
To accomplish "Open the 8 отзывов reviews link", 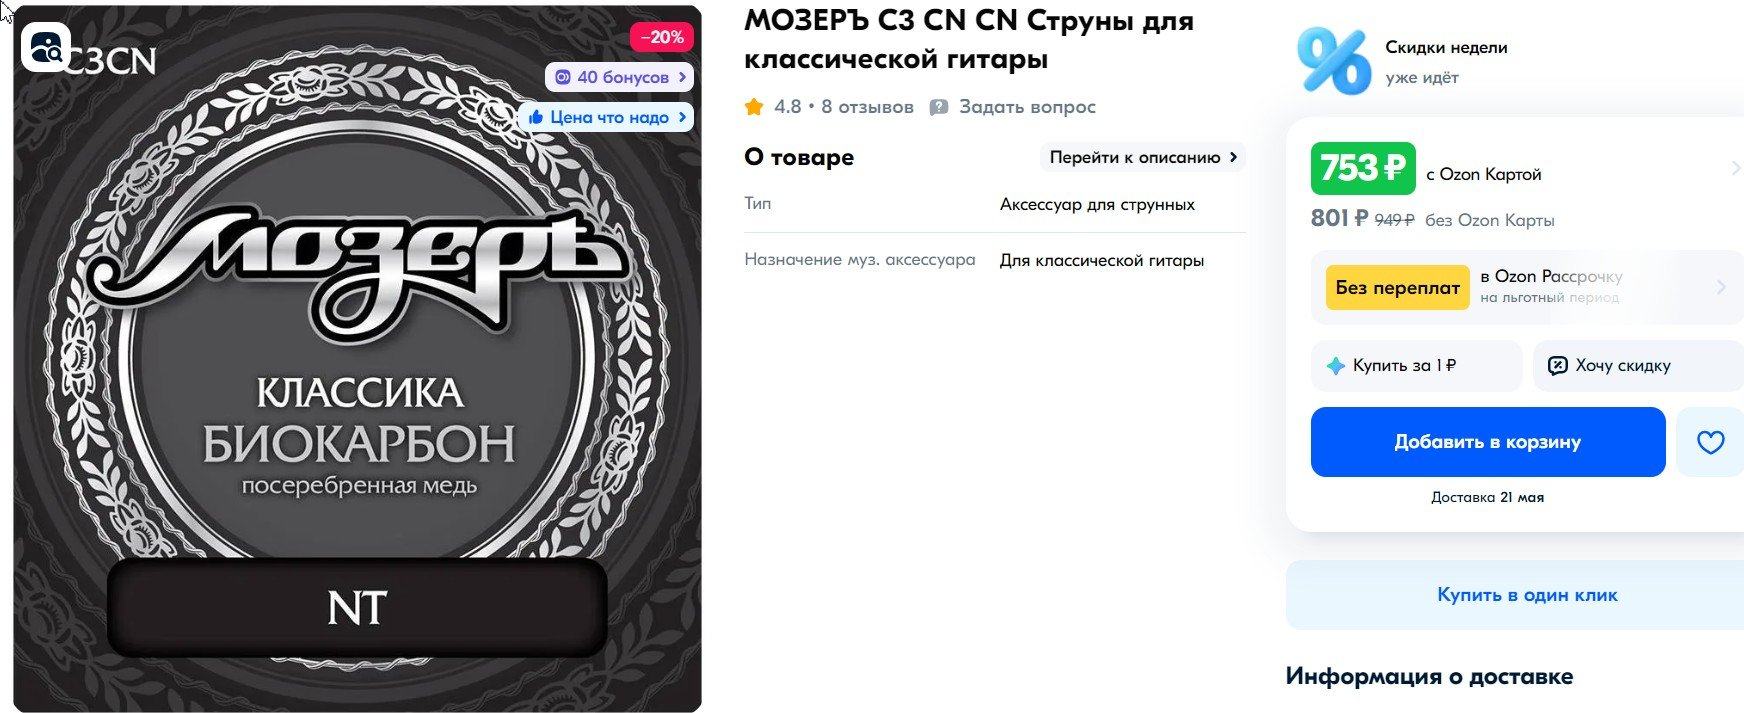I will [x=867, y=107].
